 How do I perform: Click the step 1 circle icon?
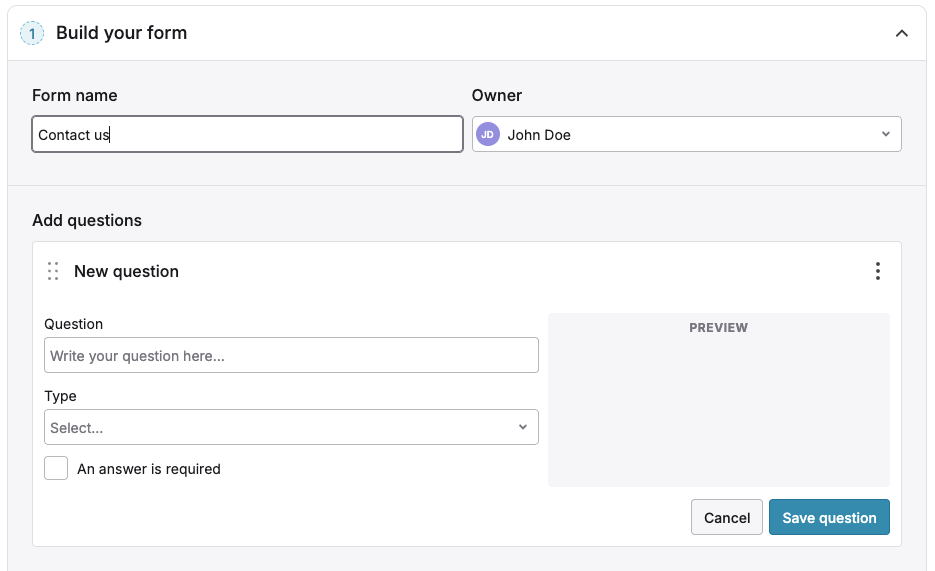(32, 33)
